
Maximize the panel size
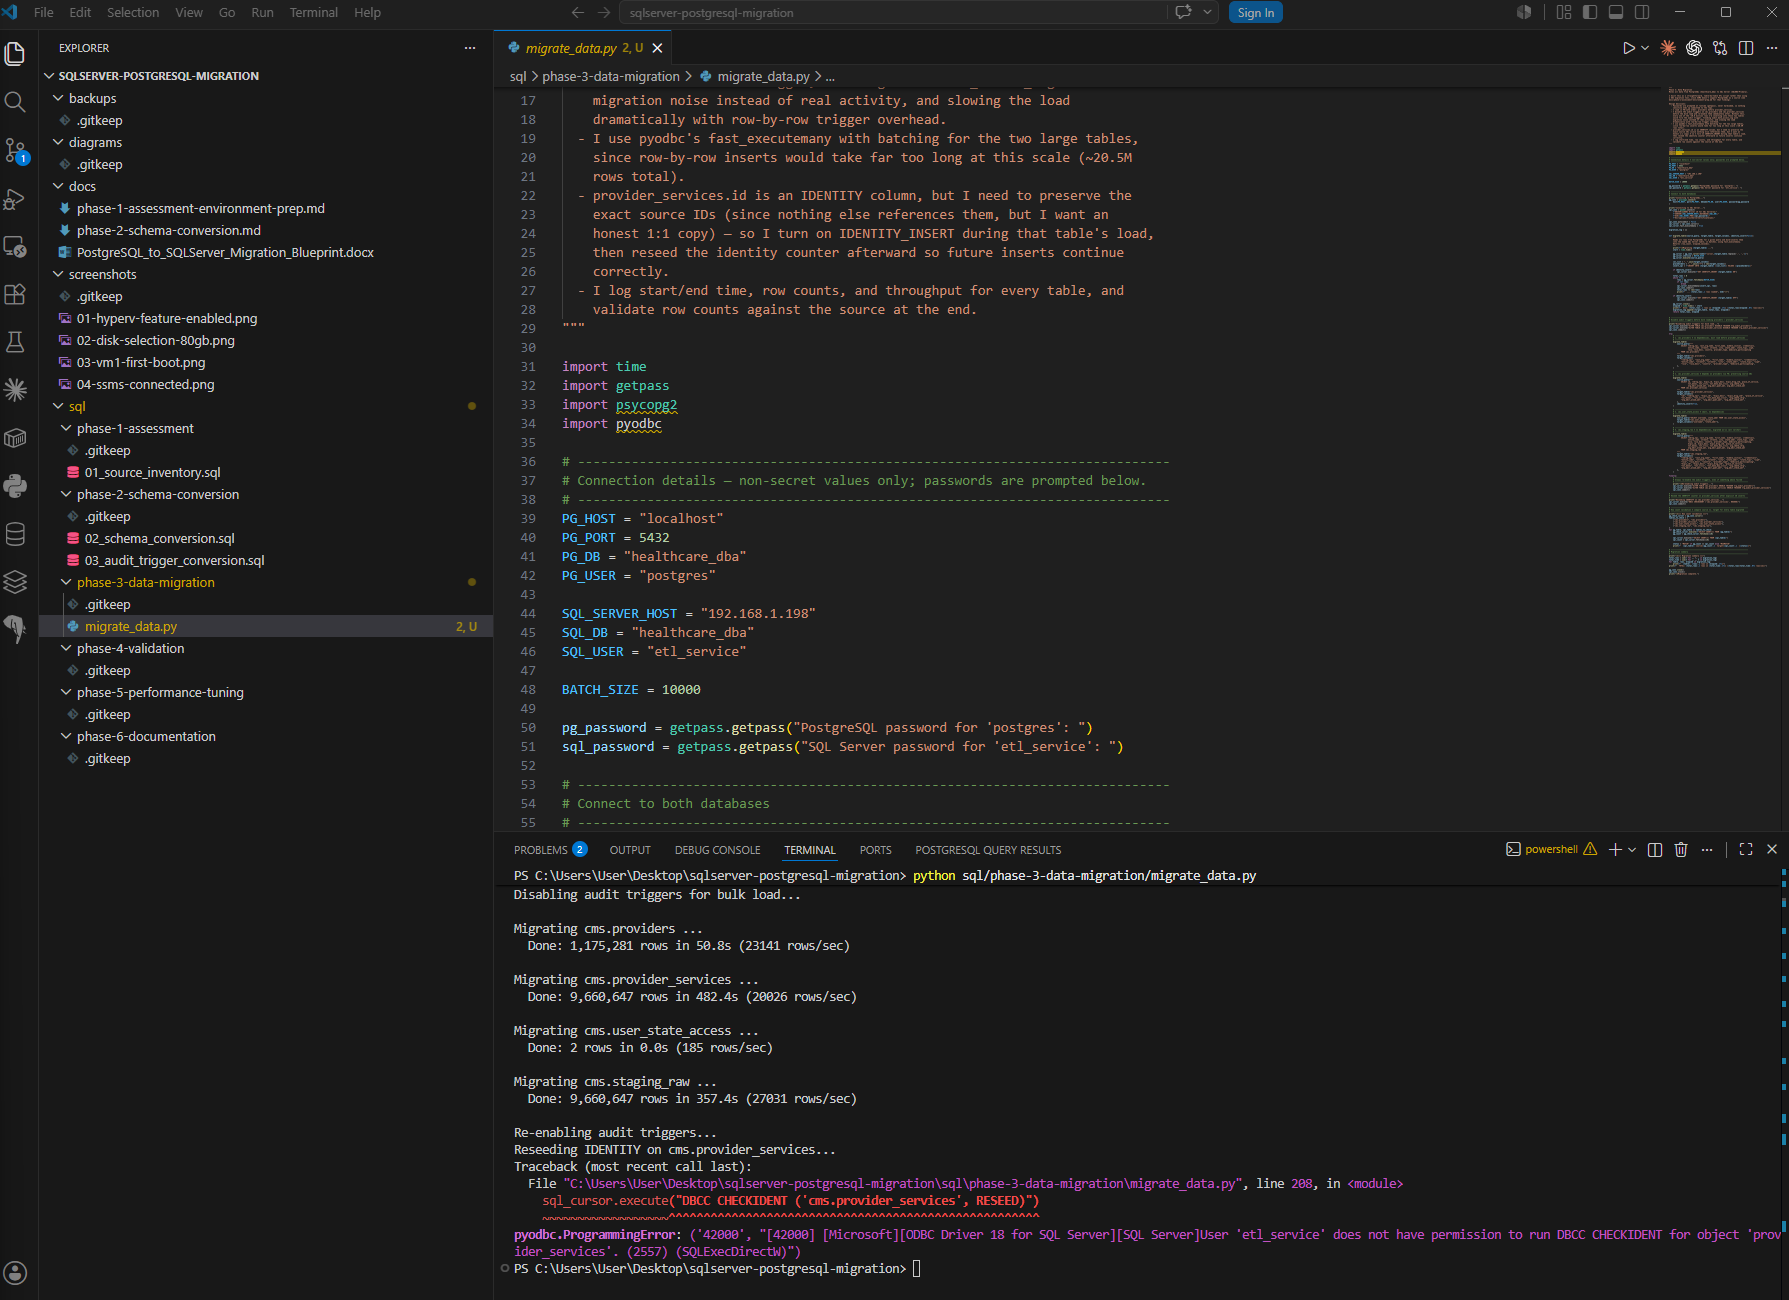point(1746,849)
